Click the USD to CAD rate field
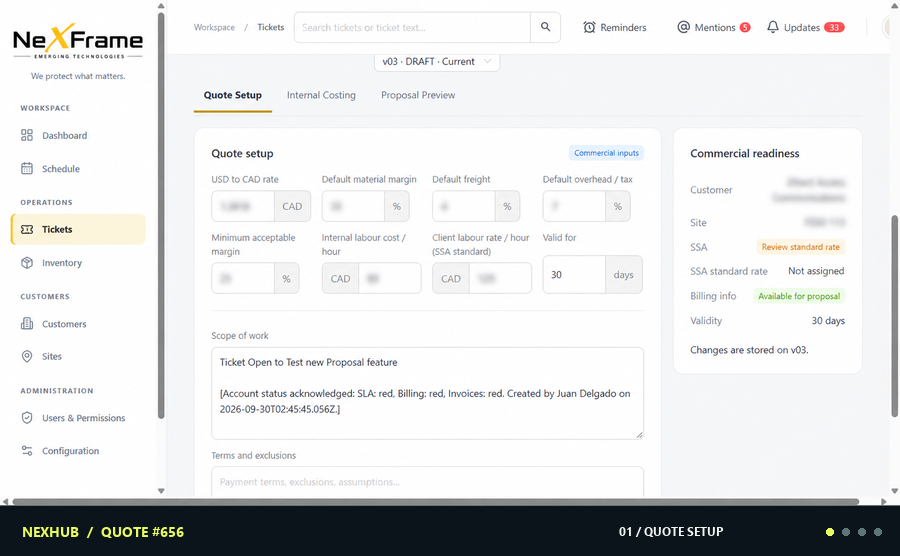The width and height of the screenshot is (900, 556). 243,206
